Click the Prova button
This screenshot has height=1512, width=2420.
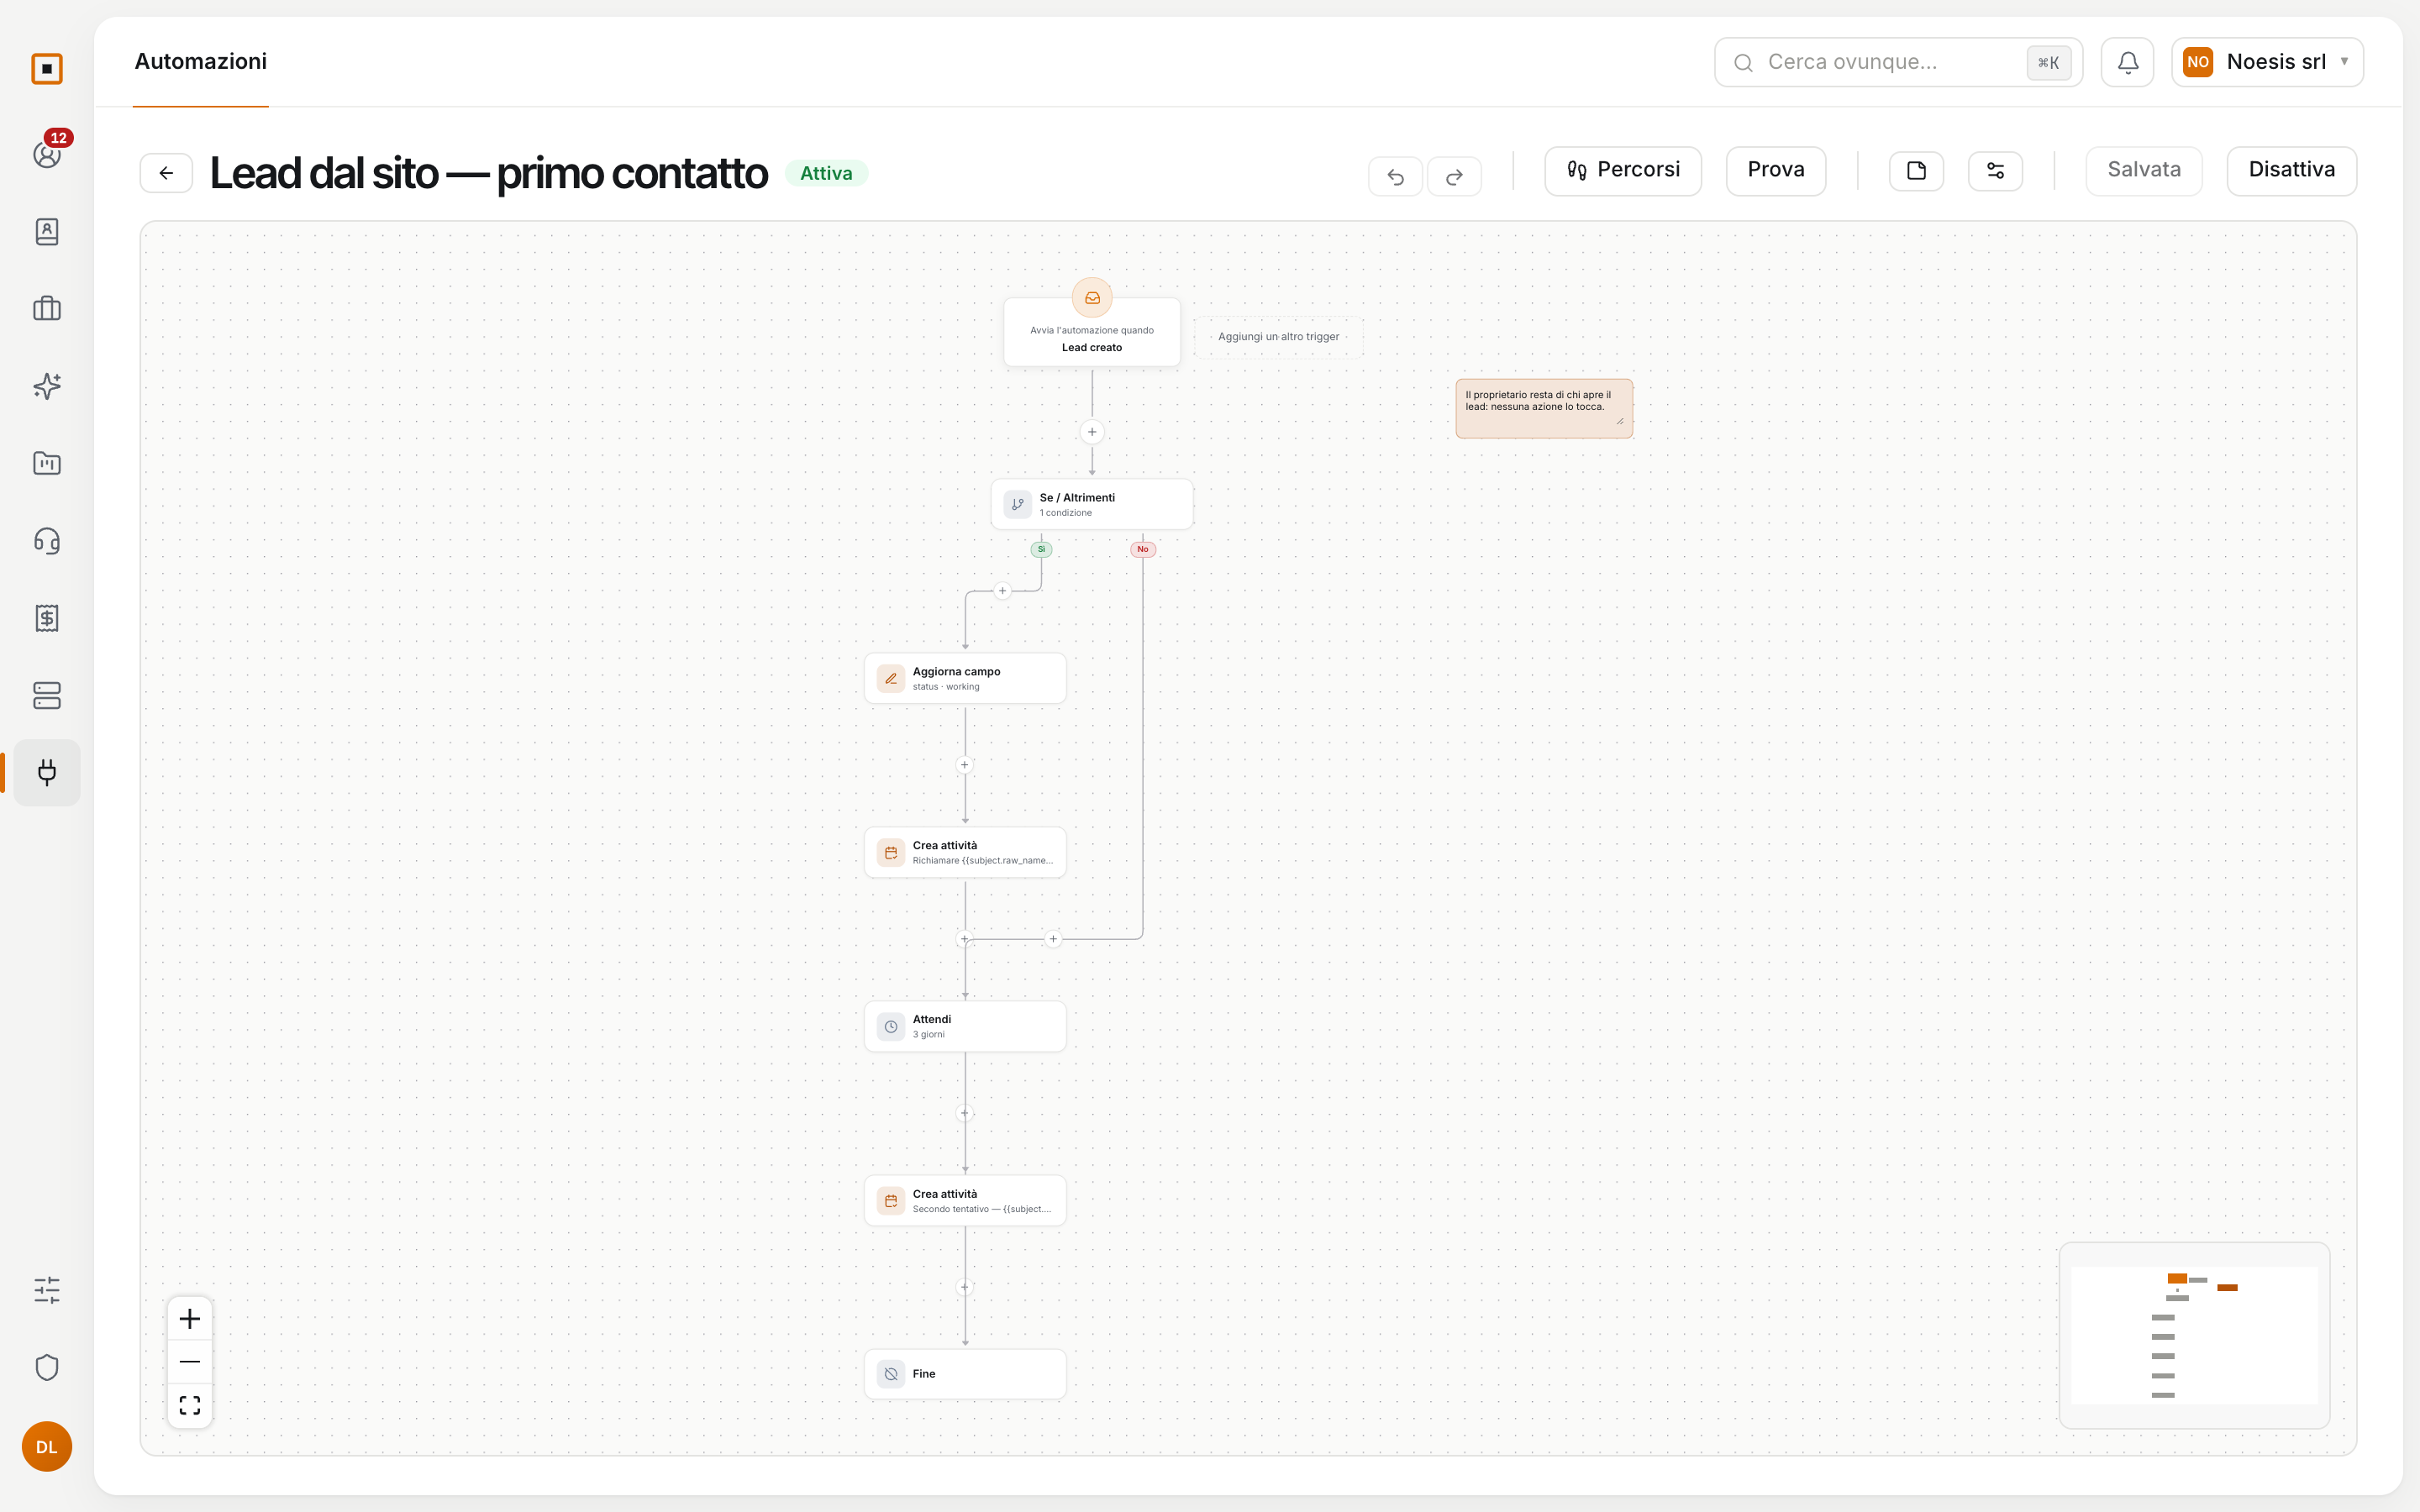1776,170
